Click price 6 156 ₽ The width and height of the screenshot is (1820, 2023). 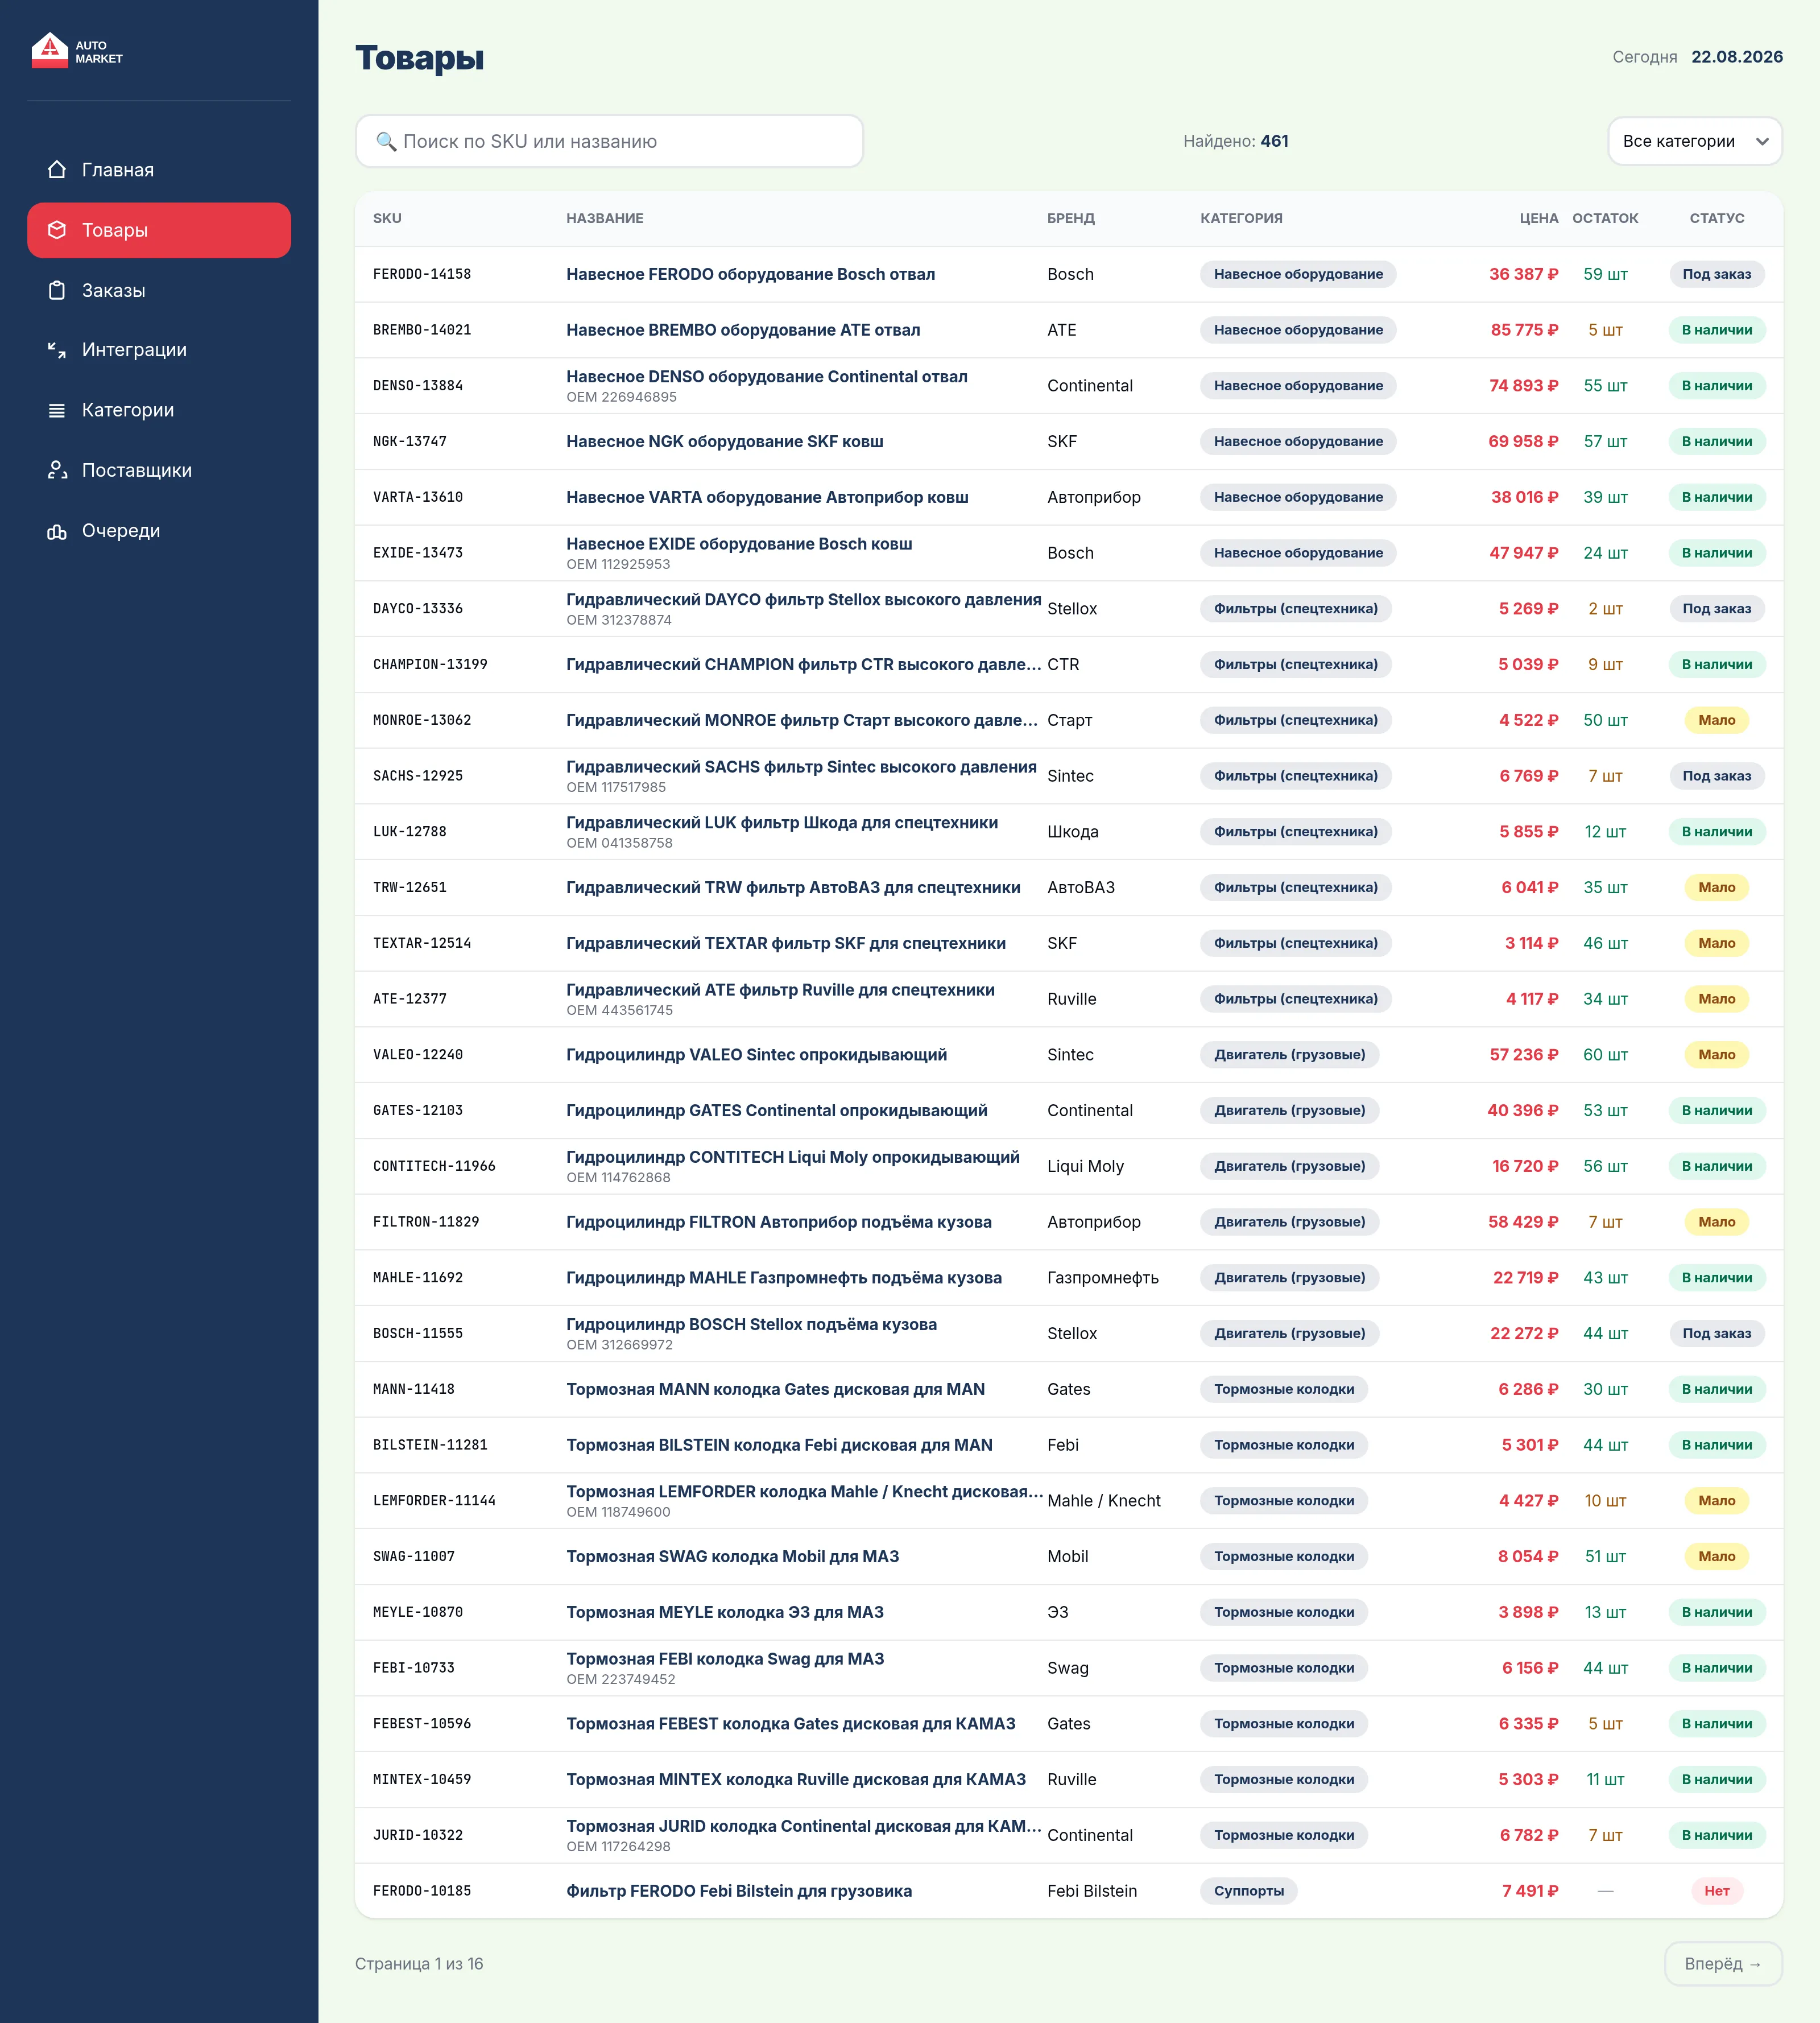coord(1530,1668)
